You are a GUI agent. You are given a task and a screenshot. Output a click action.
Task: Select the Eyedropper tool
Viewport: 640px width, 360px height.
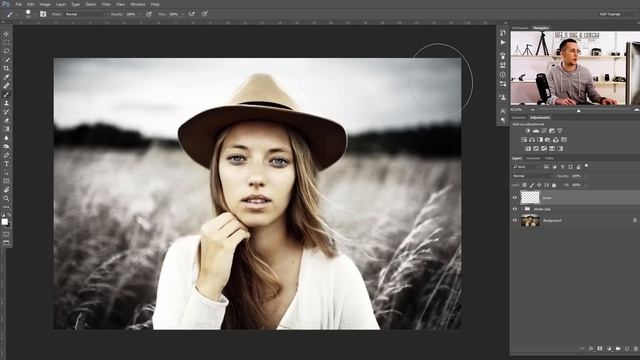[6, 77]
